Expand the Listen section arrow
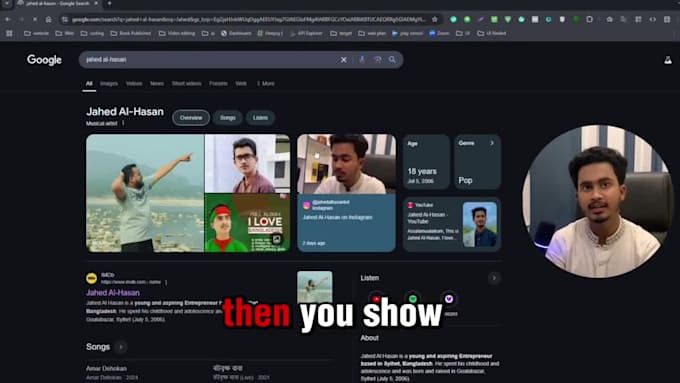 [494, 278]
